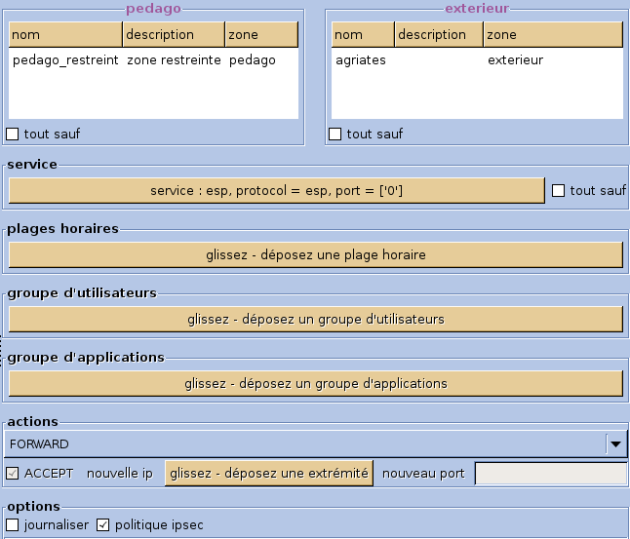This screenshot has height=539, width=630.
Task: Click the groupe d'utilisateurs drop zone
Action: tap(316, 319)
